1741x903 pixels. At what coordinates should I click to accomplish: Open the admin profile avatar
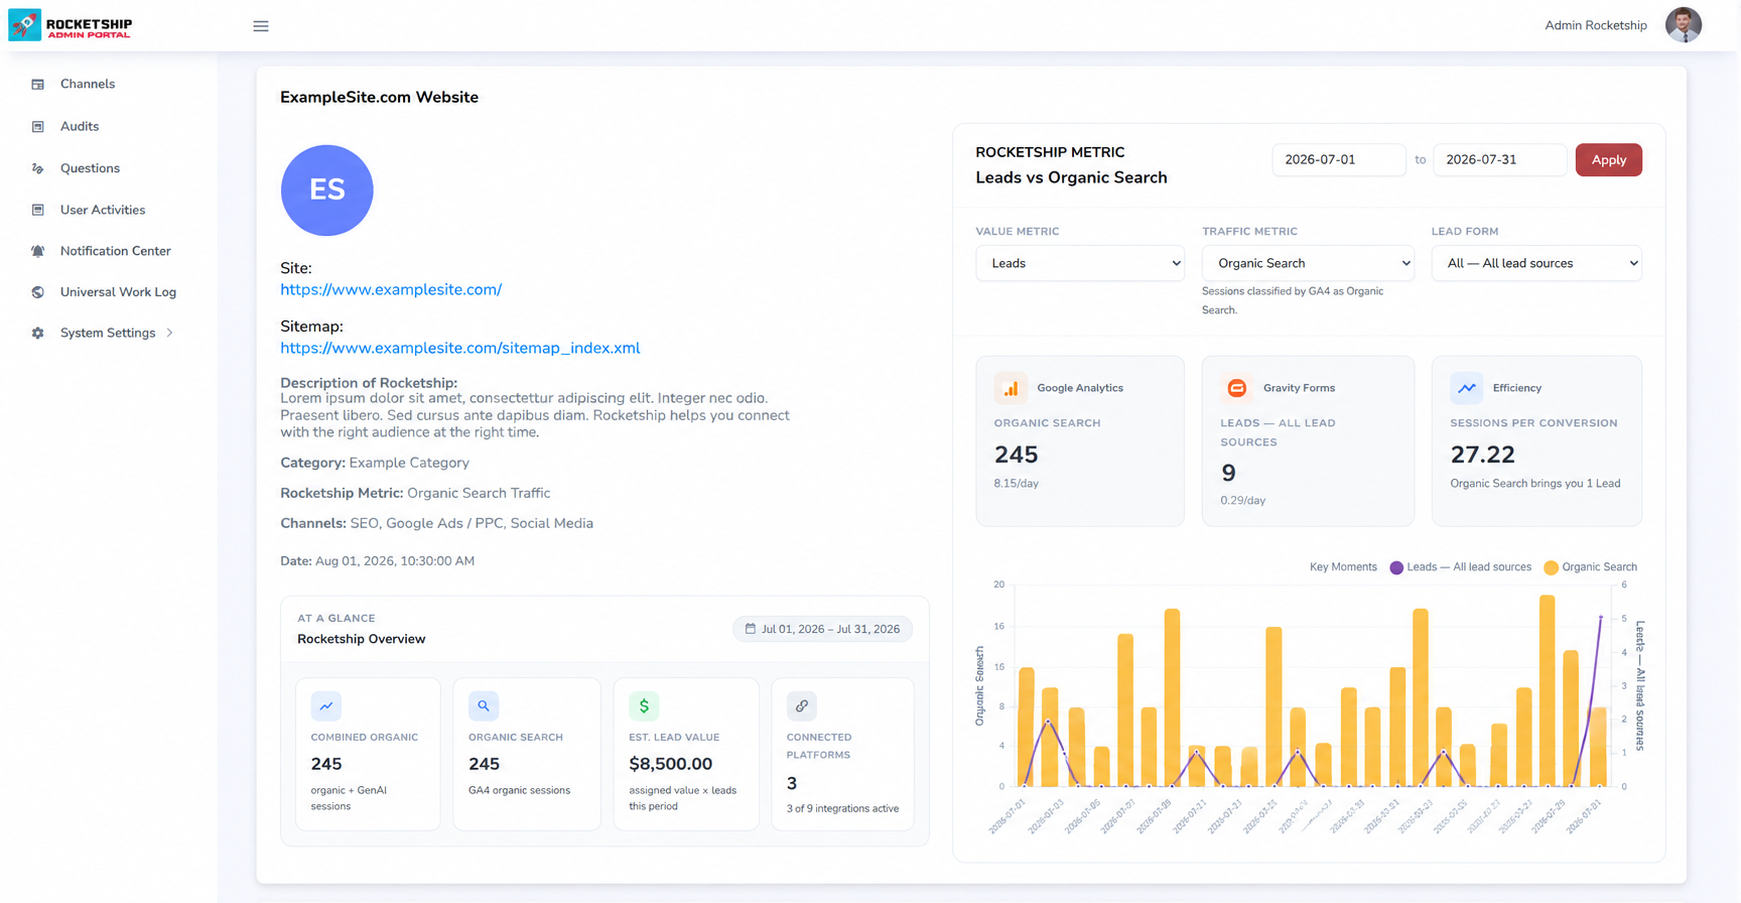coord(1683,25)
